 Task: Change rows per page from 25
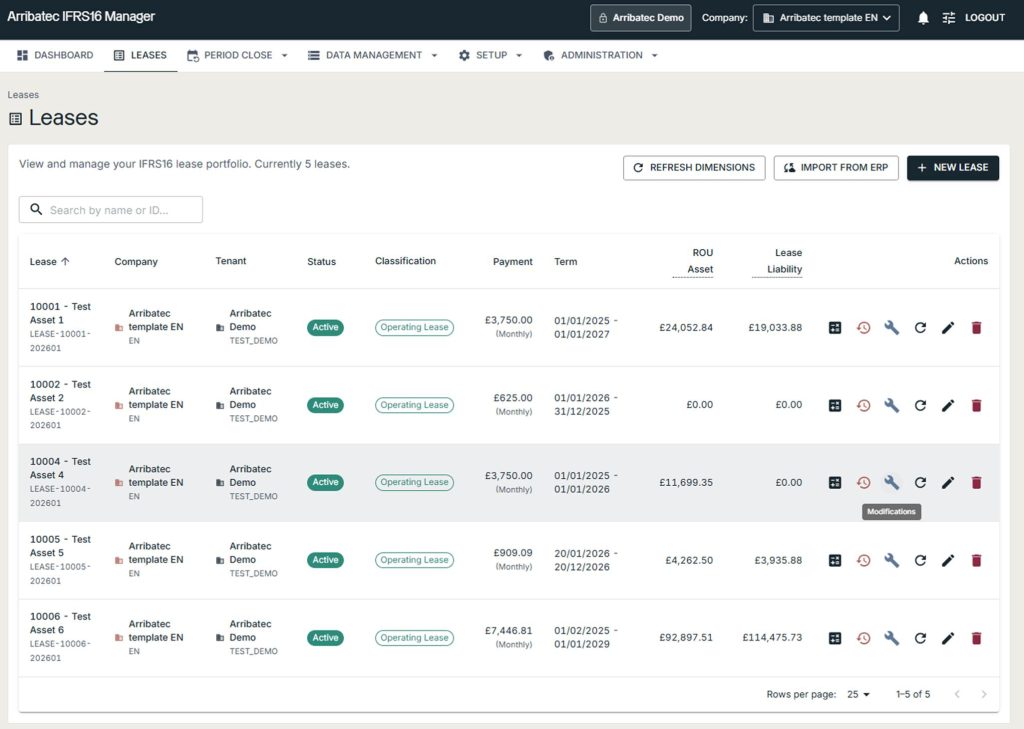(858, 694)
